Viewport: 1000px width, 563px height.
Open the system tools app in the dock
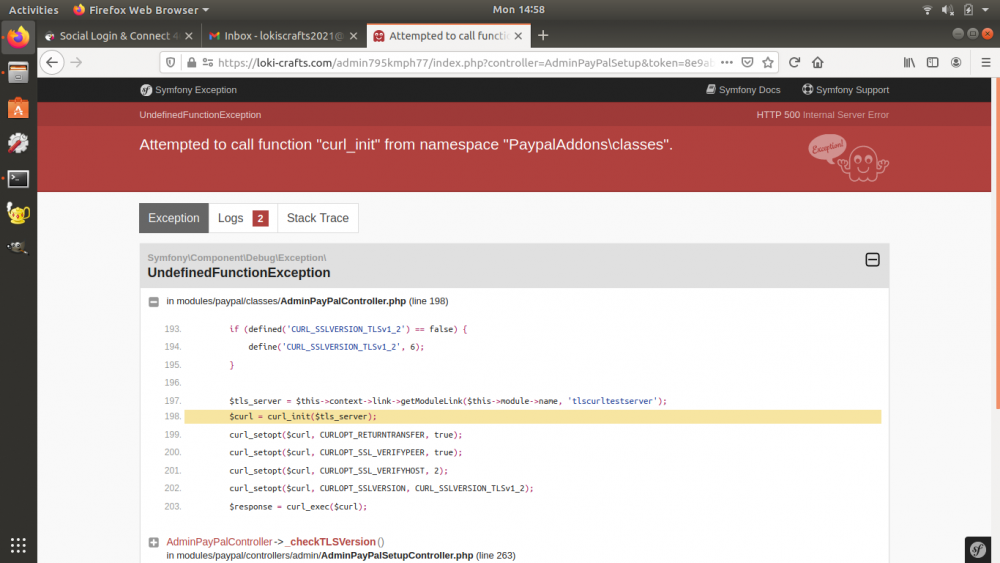pyautogui.click(x=18, y=143)
